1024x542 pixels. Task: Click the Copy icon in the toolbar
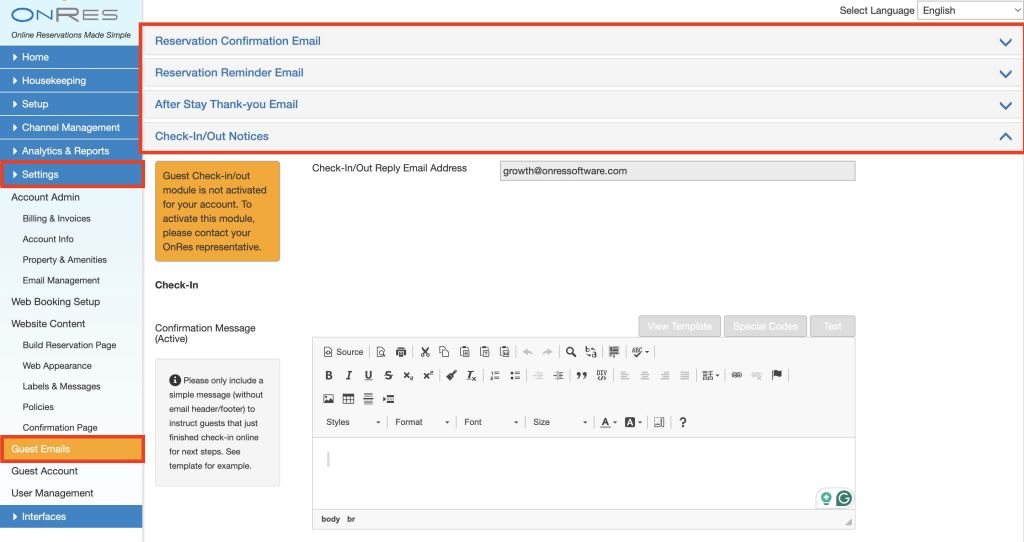444,352
